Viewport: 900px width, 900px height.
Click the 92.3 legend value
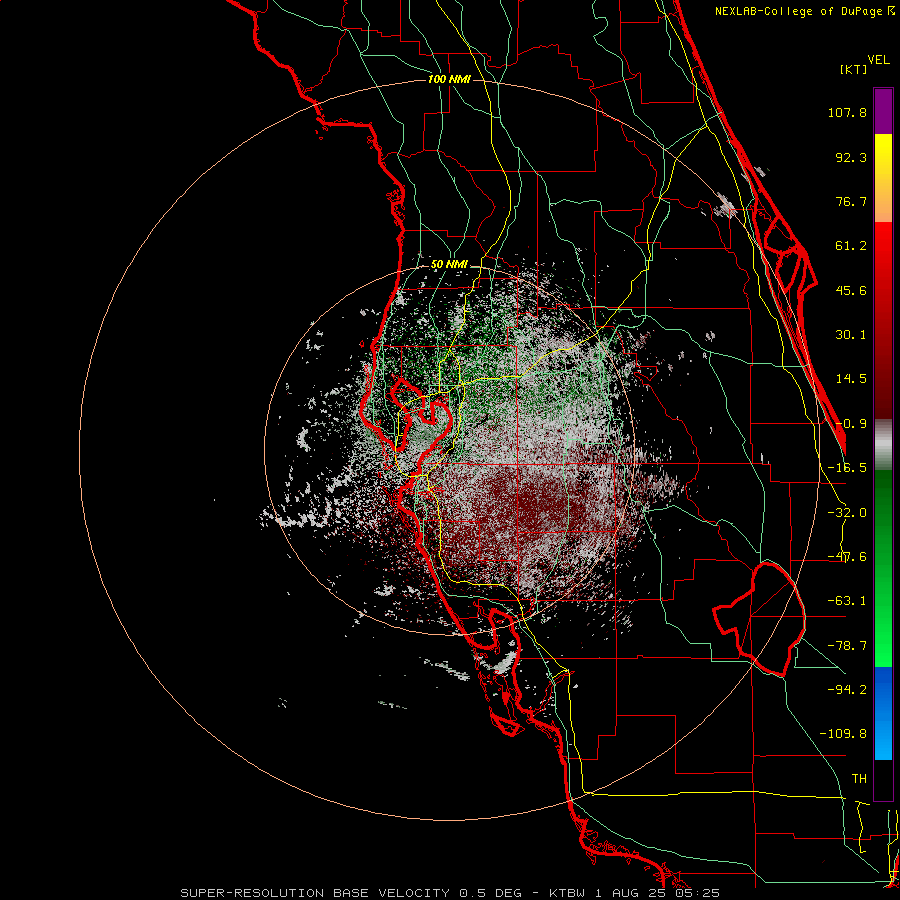coord(851,157)
